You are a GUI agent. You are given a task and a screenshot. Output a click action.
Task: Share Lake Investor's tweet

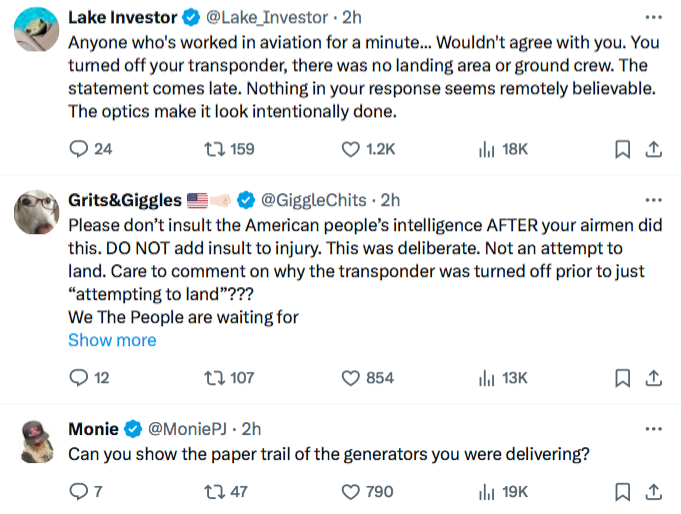click(x=654, y=149)
